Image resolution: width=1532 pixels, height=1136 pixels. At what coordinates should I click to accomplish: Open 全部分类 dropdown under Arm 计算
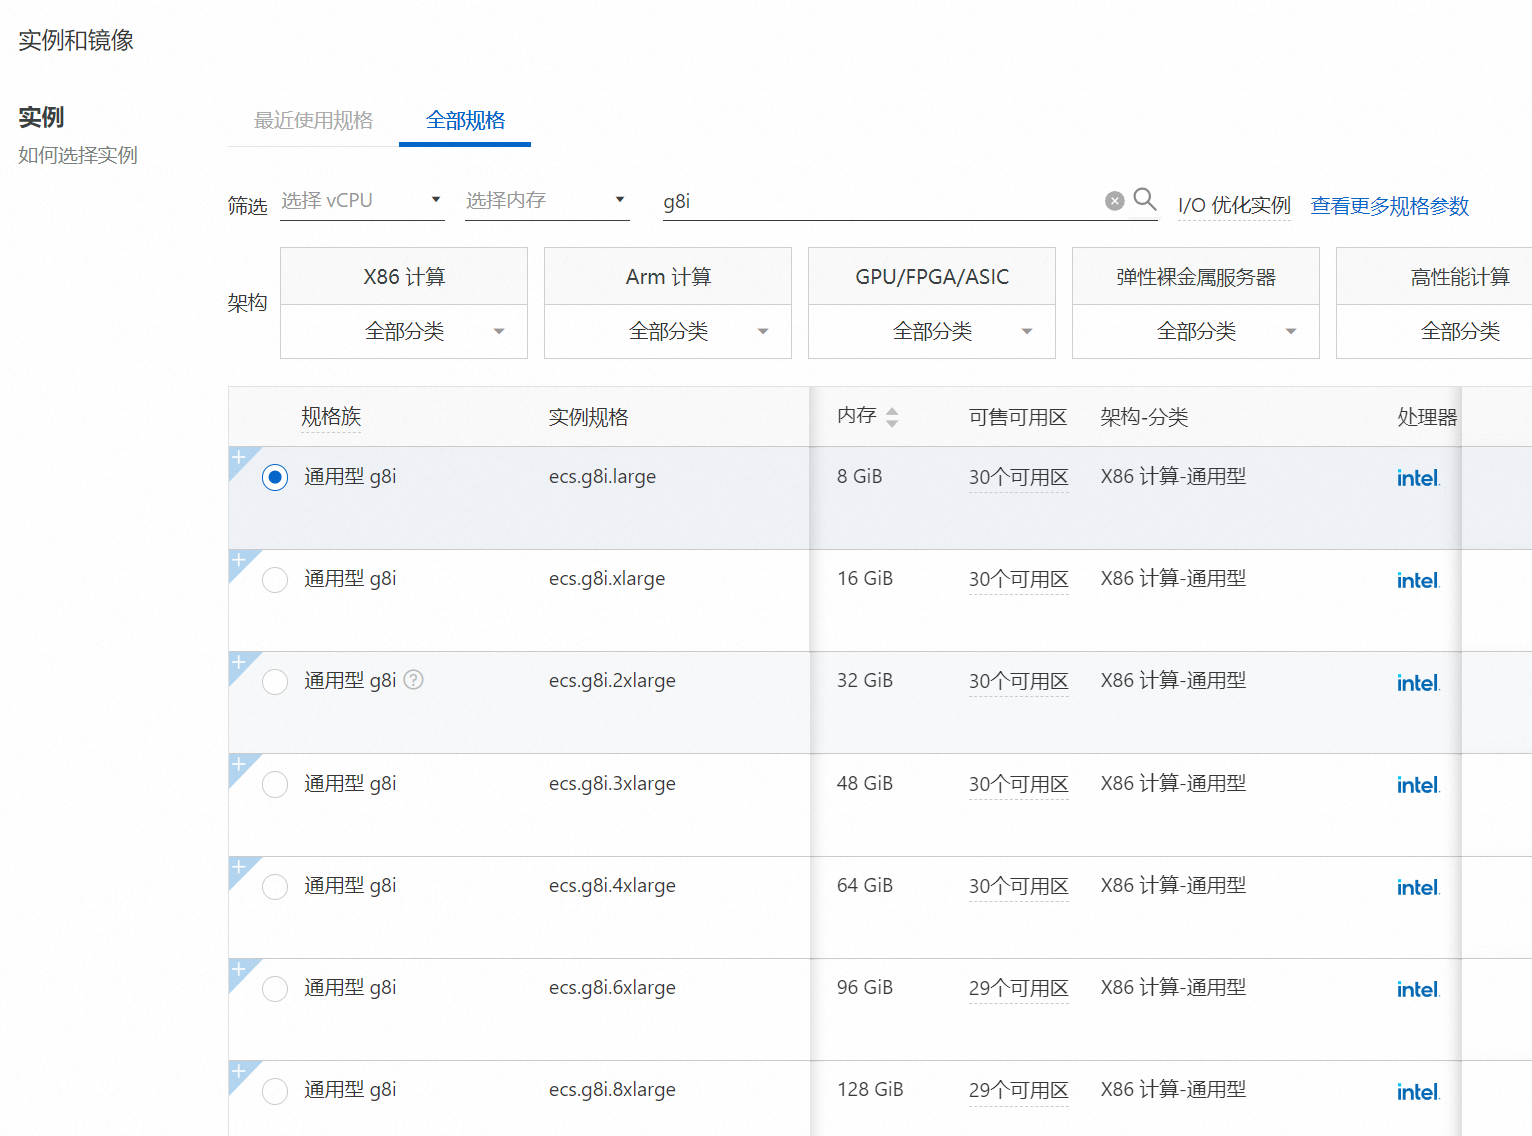click(x=668, y=331)
